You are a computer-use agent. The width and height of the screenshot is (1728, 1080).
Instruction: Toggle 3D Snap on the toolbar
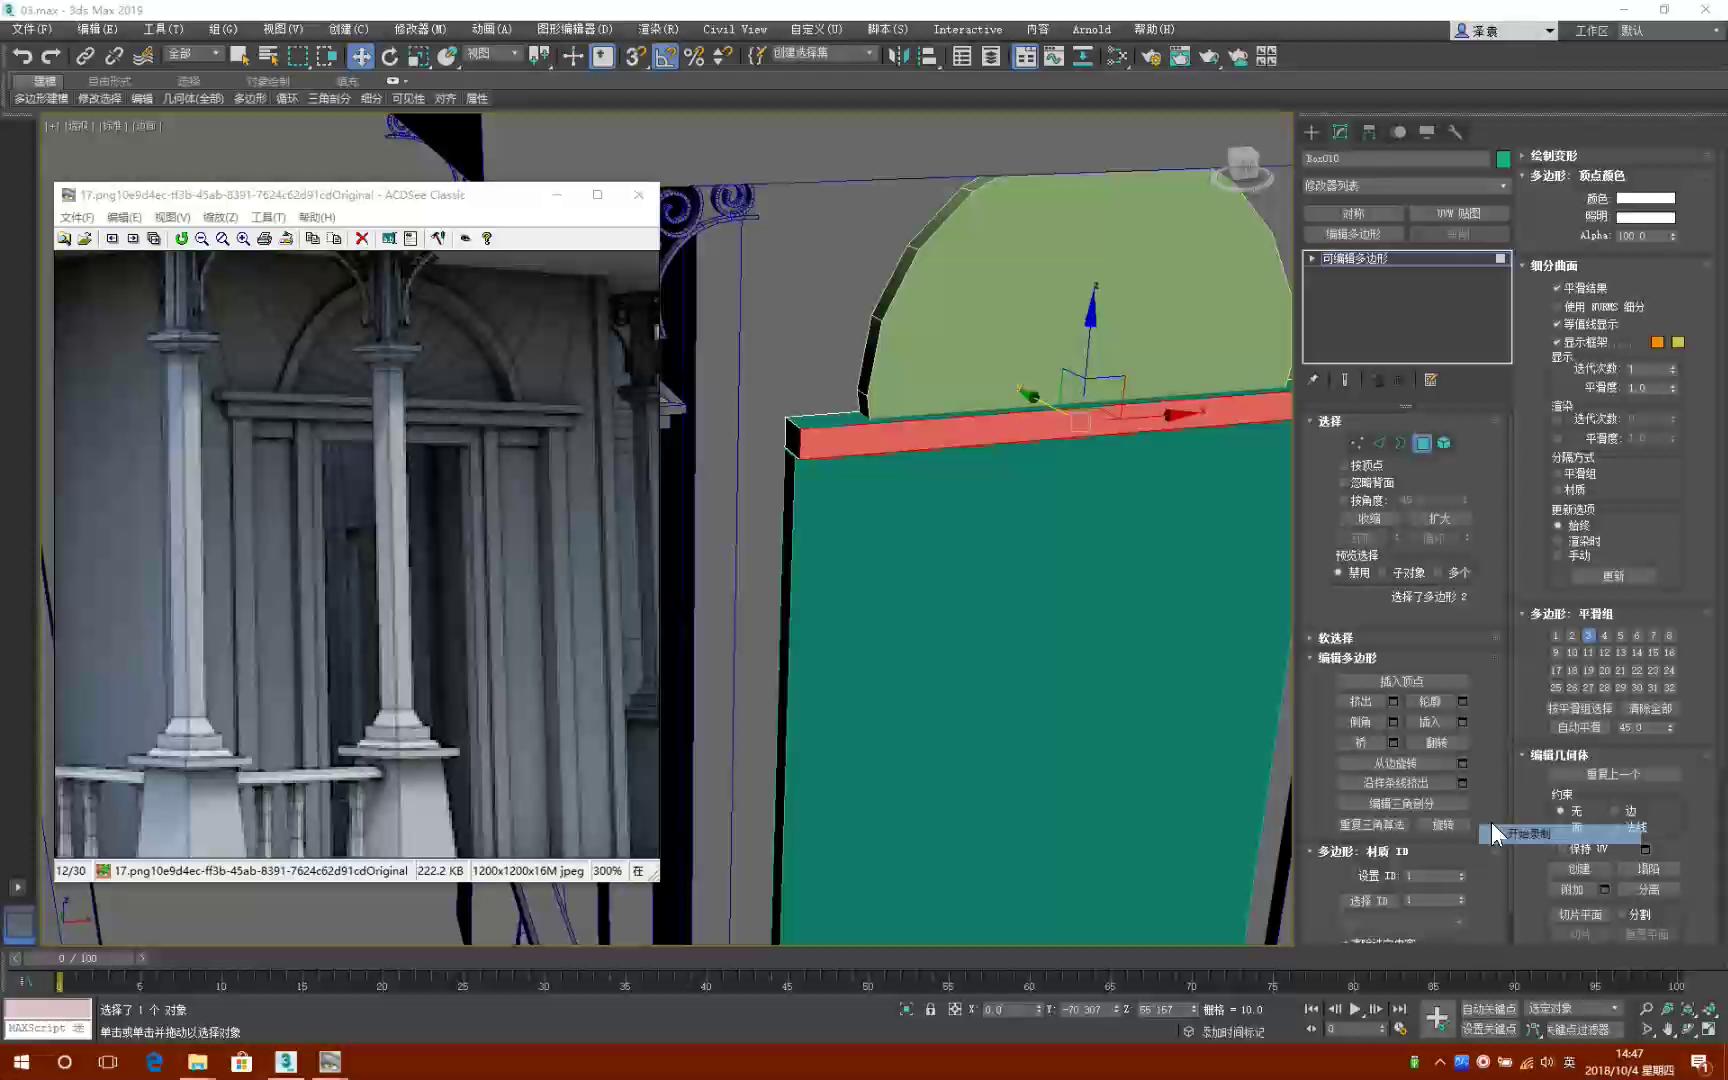click(633, 57)
